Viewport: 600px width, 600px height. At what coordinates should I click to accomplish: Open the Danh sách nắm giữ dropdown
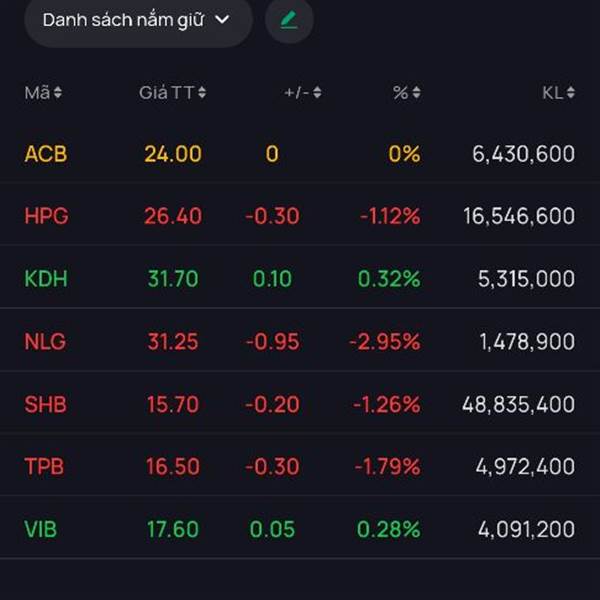pos(137,20)
